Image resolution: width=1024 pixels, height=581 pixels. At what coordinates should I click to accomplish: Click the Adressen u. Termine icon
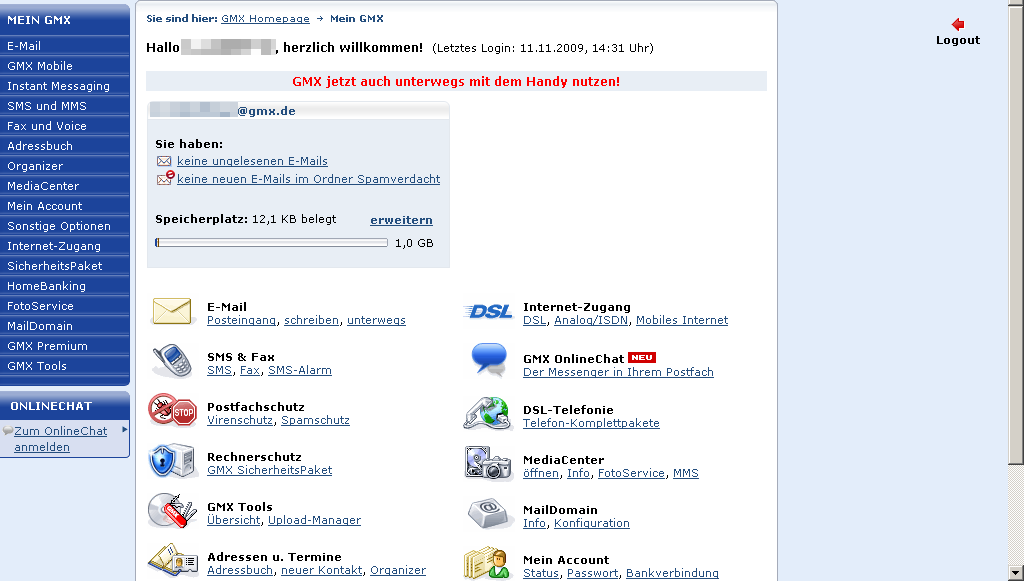pyautogui.click(x=172, y=562)
